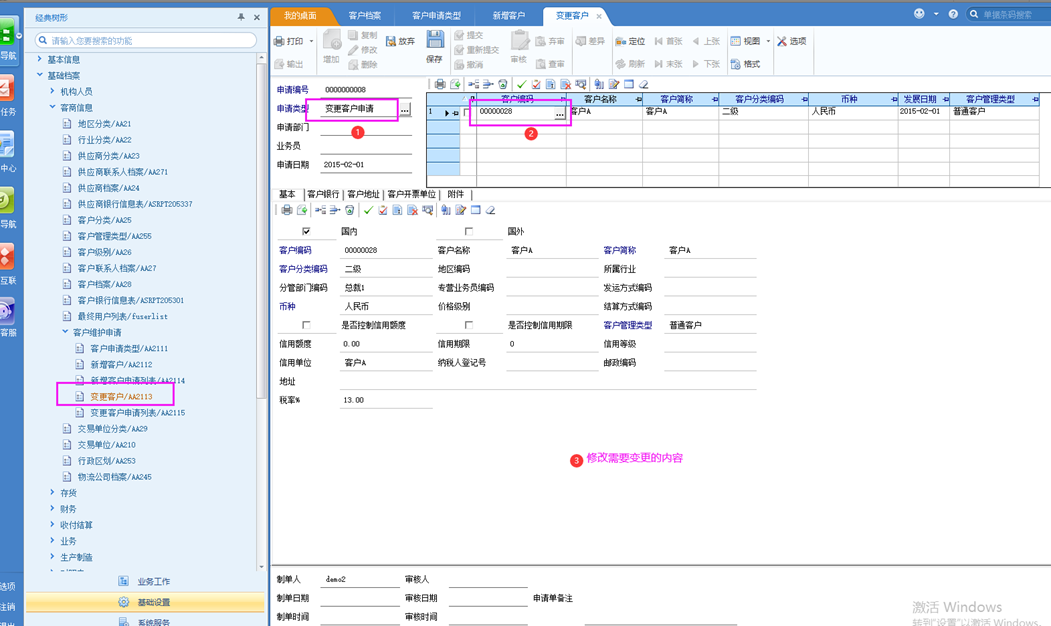Collapse the 客商信息 tree node

pos(52,107)
